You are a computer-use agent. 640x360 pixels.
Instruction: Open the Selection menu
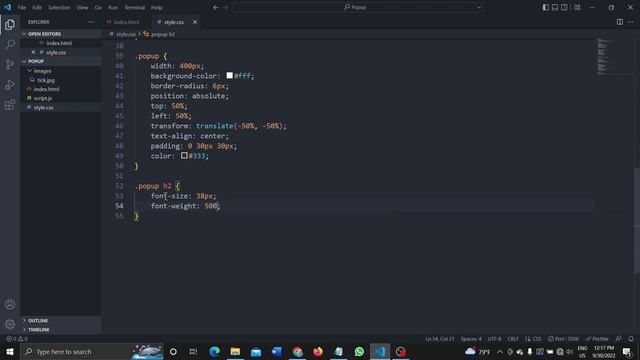click(x=59, y=7)
